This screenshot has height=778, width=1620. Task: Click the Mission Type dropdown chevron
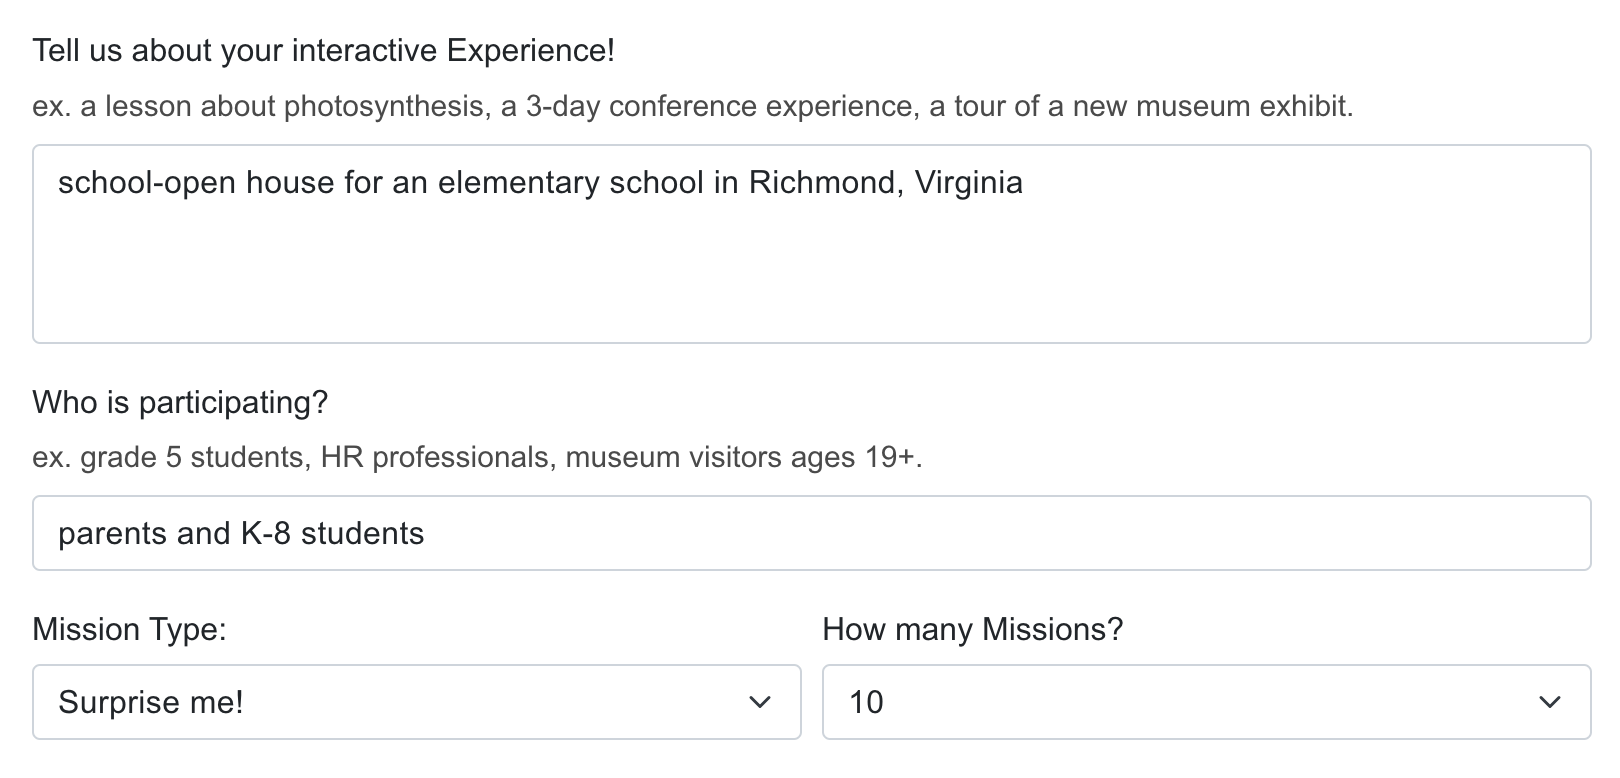[760, 702]
